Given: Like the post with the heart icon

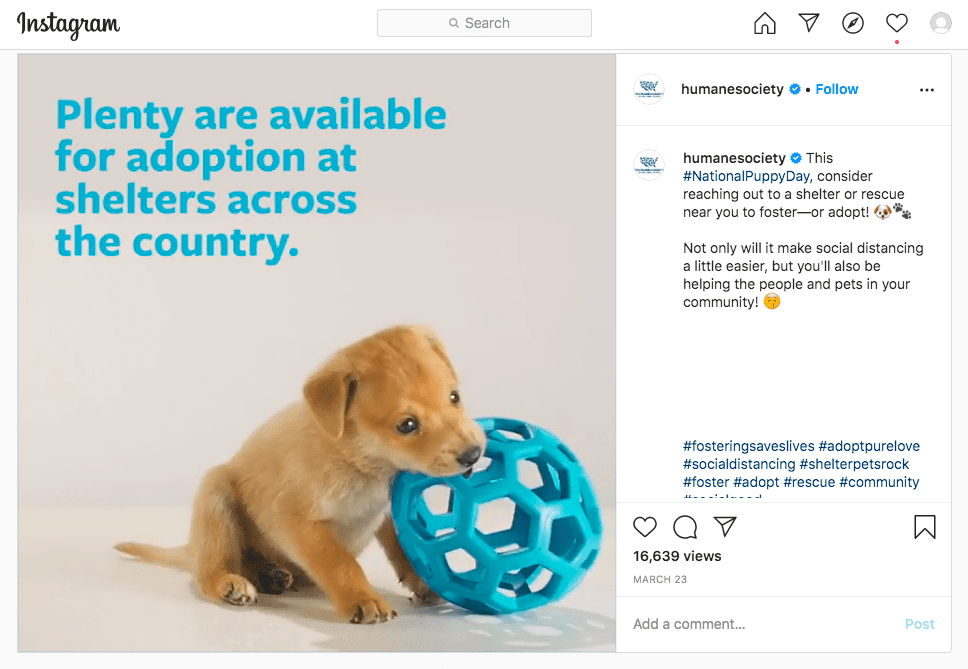Looking at the screenshot, I should (x=645, y=527).
